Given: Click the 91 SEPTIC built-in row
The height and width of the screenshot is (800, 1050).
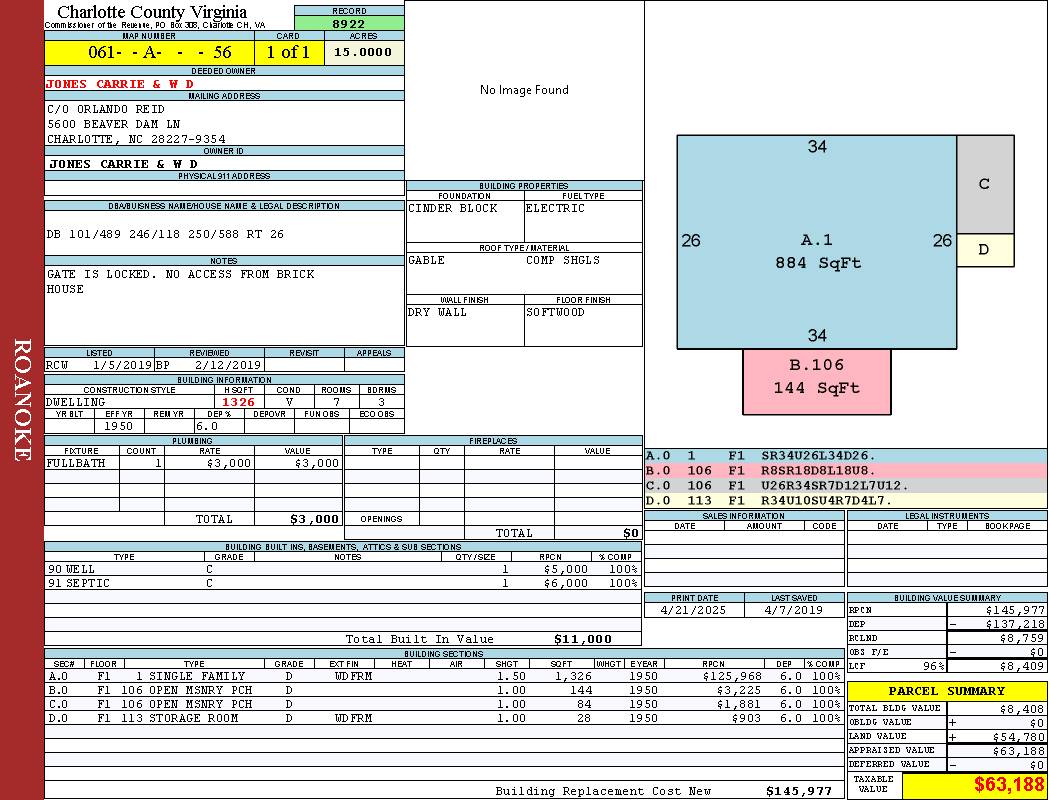Looking at the screenshot, I should [343, 584].
